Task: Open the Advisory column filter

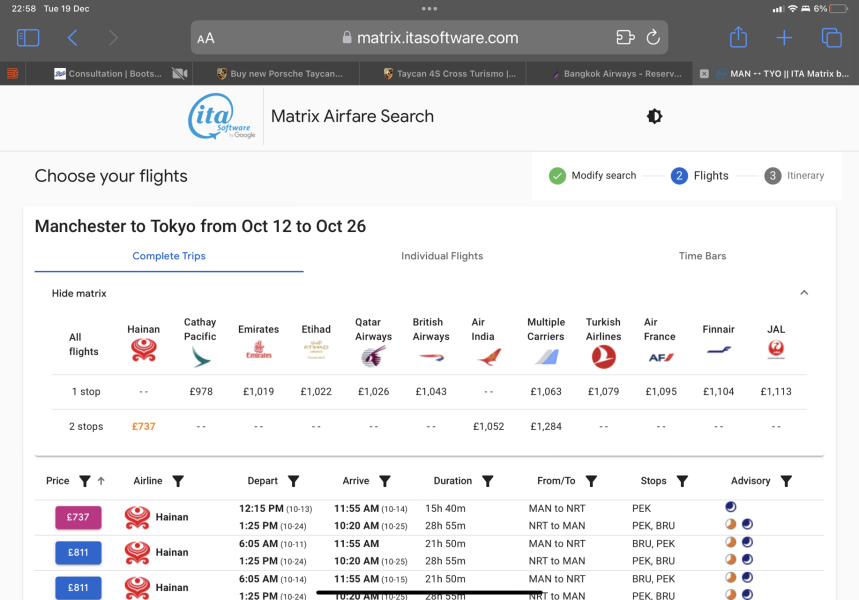Action: coord(786,481)
